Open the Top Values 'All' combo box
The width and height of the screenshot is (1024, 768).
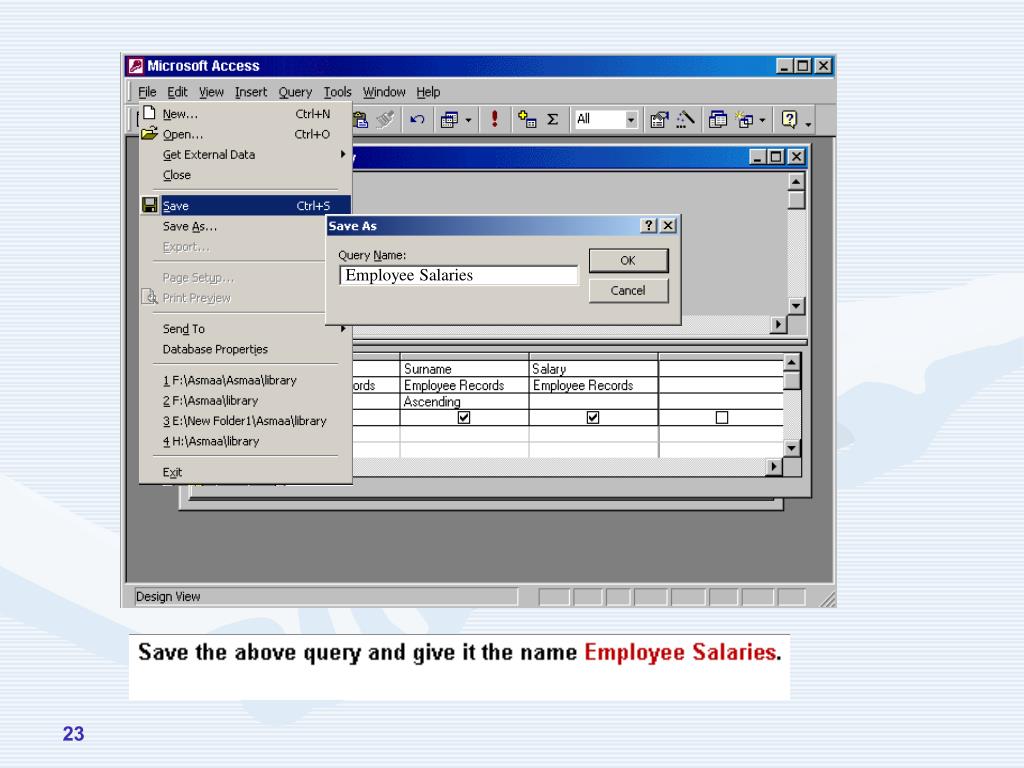point(606,120)
